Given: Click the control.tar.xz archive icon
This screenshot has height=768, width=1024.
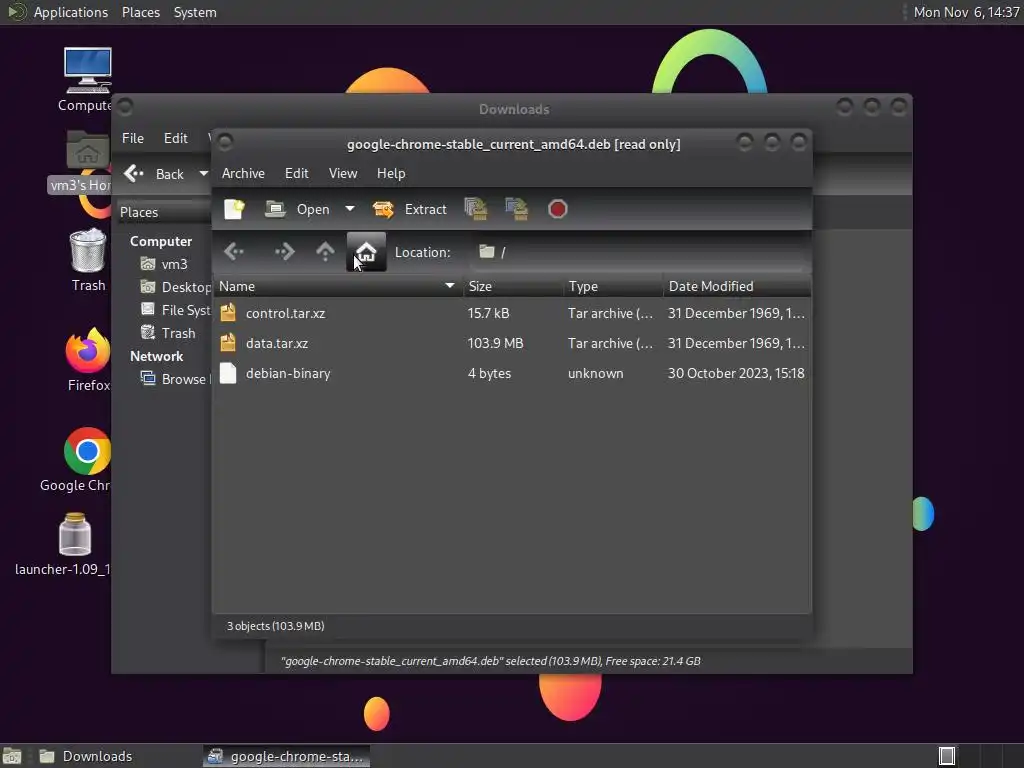Looking at the screenshot, I should [228, 313].
